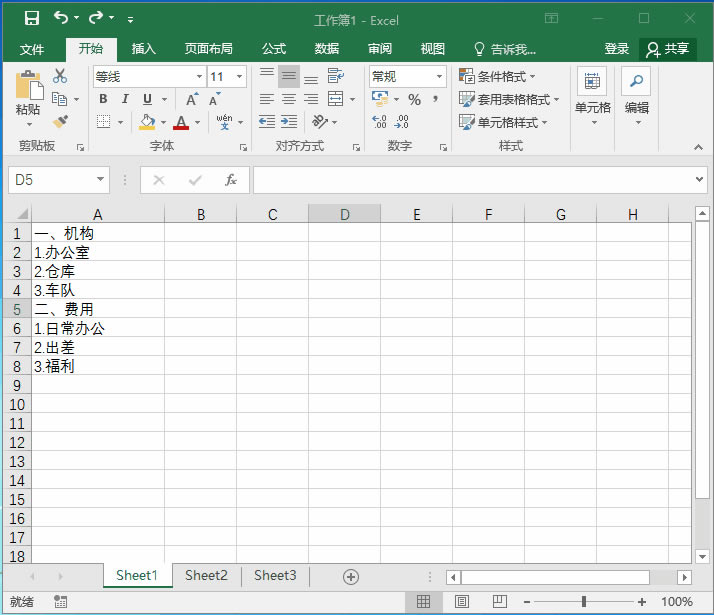
Task: Switch to page layout view in status bar
Action: (x=461, y=601)
